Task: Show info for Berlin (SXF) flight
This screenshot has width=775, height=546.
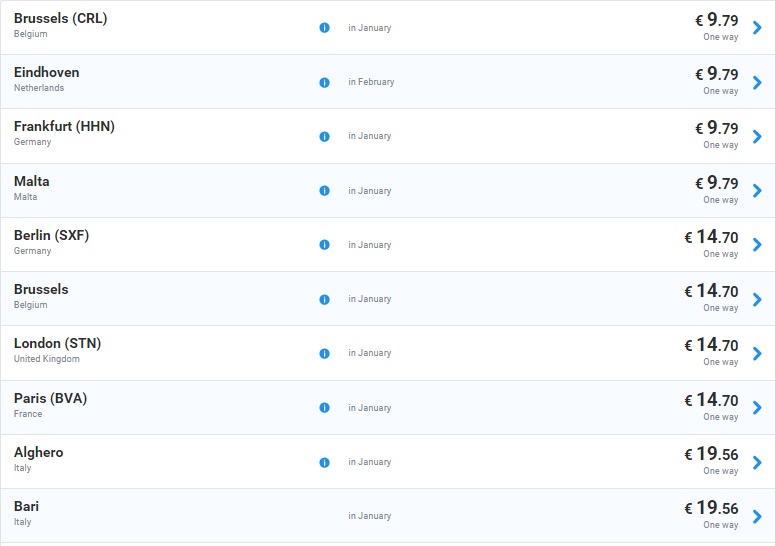Action: pyautogui.click(x=324, y=245)
